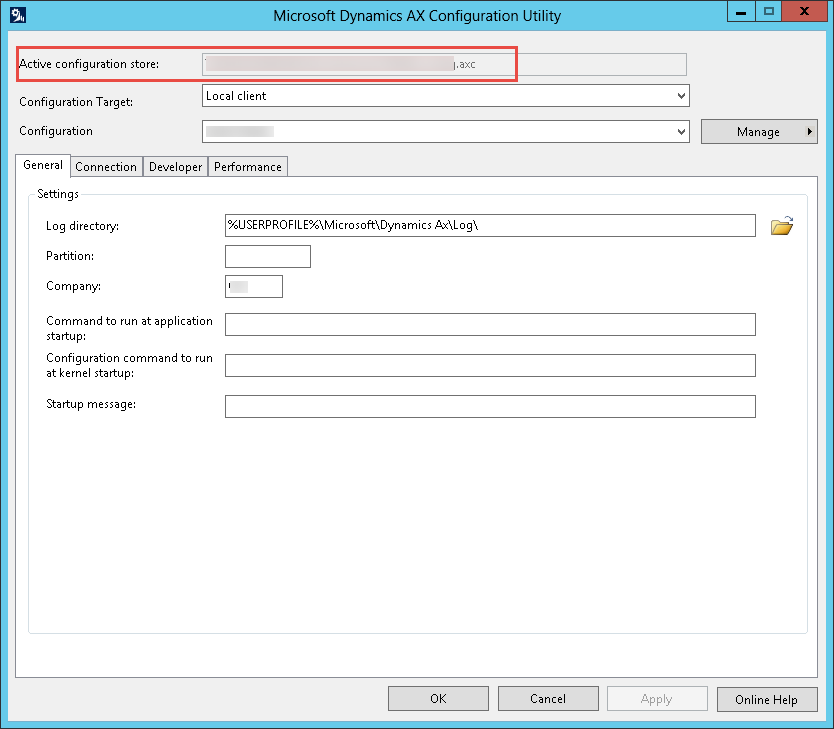
Task: Open Online Help
Action: point(767,698)
